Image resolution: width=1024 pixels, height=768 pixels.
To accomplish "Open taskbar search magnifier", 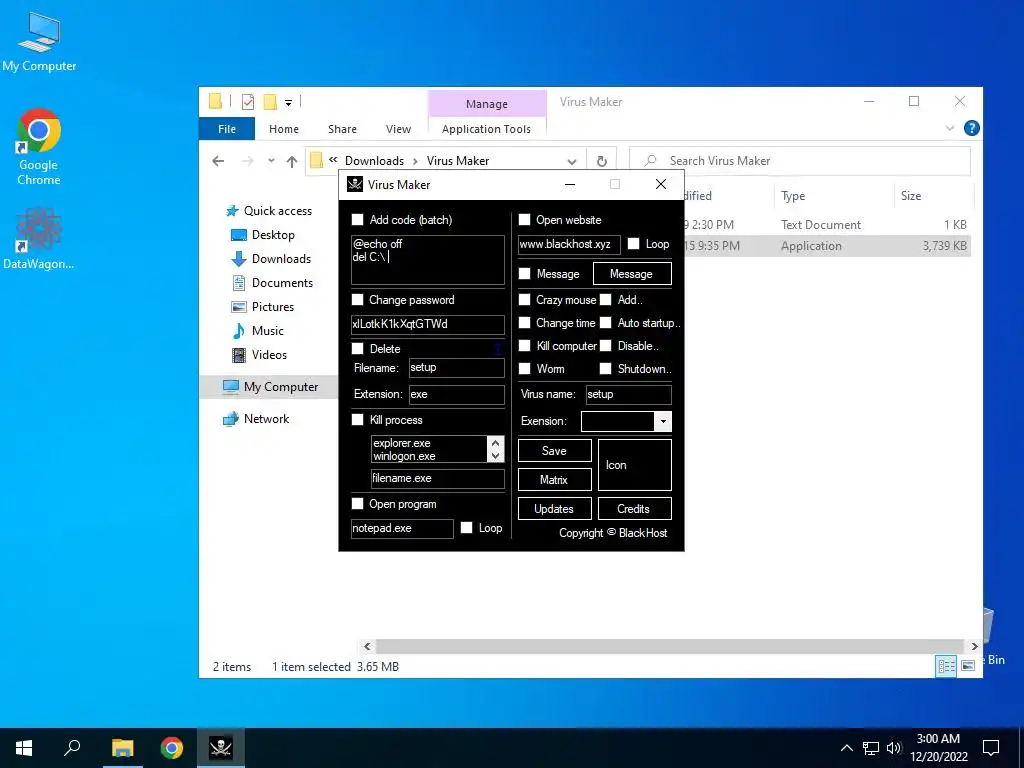I will [72, 748].
